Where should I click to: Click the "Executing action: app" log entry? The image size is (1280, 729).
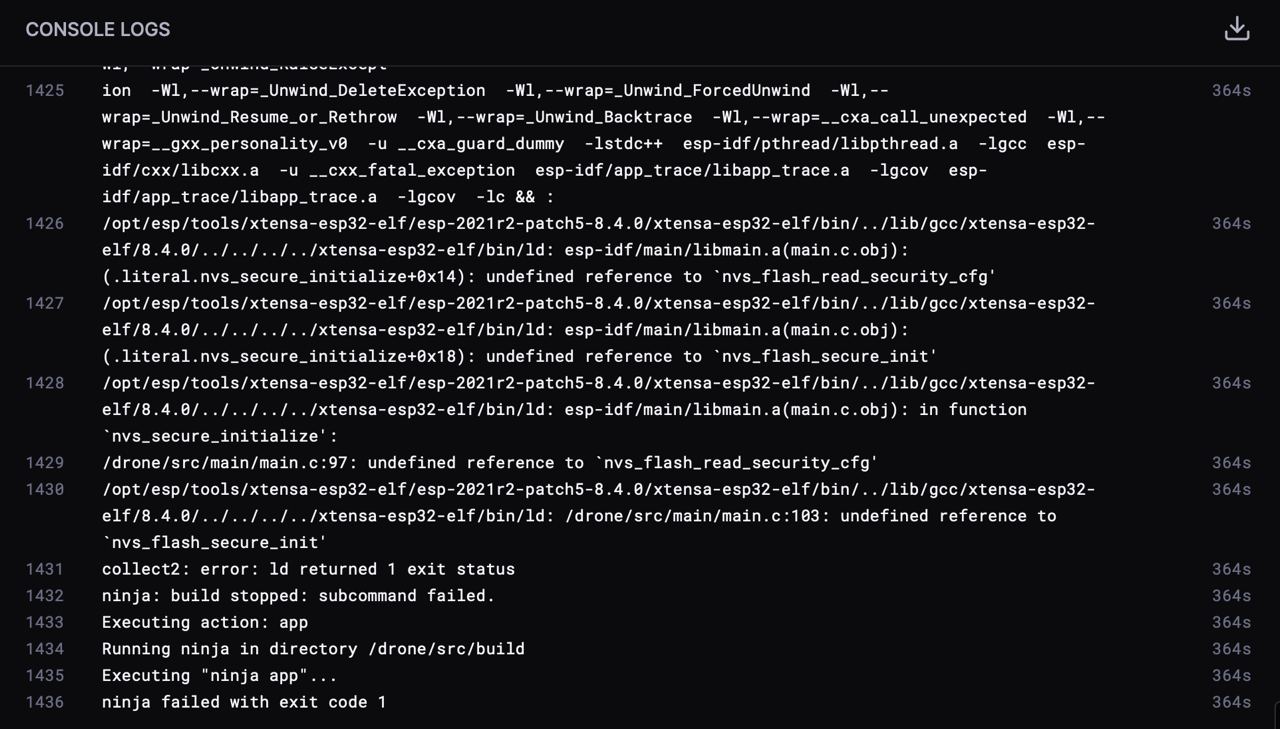[205, 623]
